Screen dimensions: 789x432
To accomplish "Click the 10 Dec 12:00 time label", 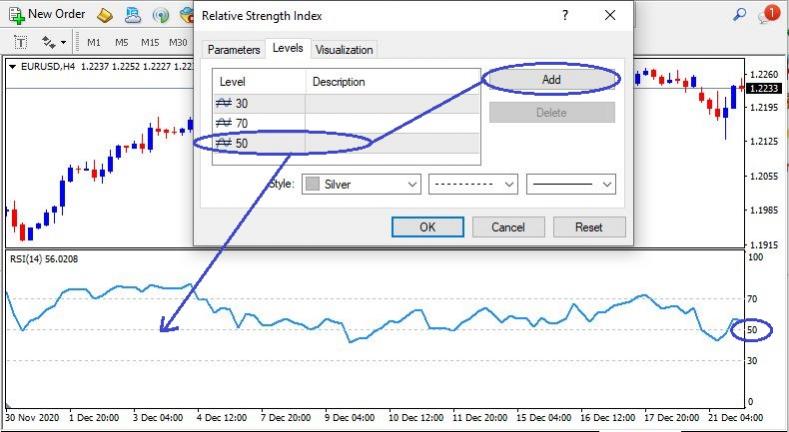I will click(x=416, y=418).
